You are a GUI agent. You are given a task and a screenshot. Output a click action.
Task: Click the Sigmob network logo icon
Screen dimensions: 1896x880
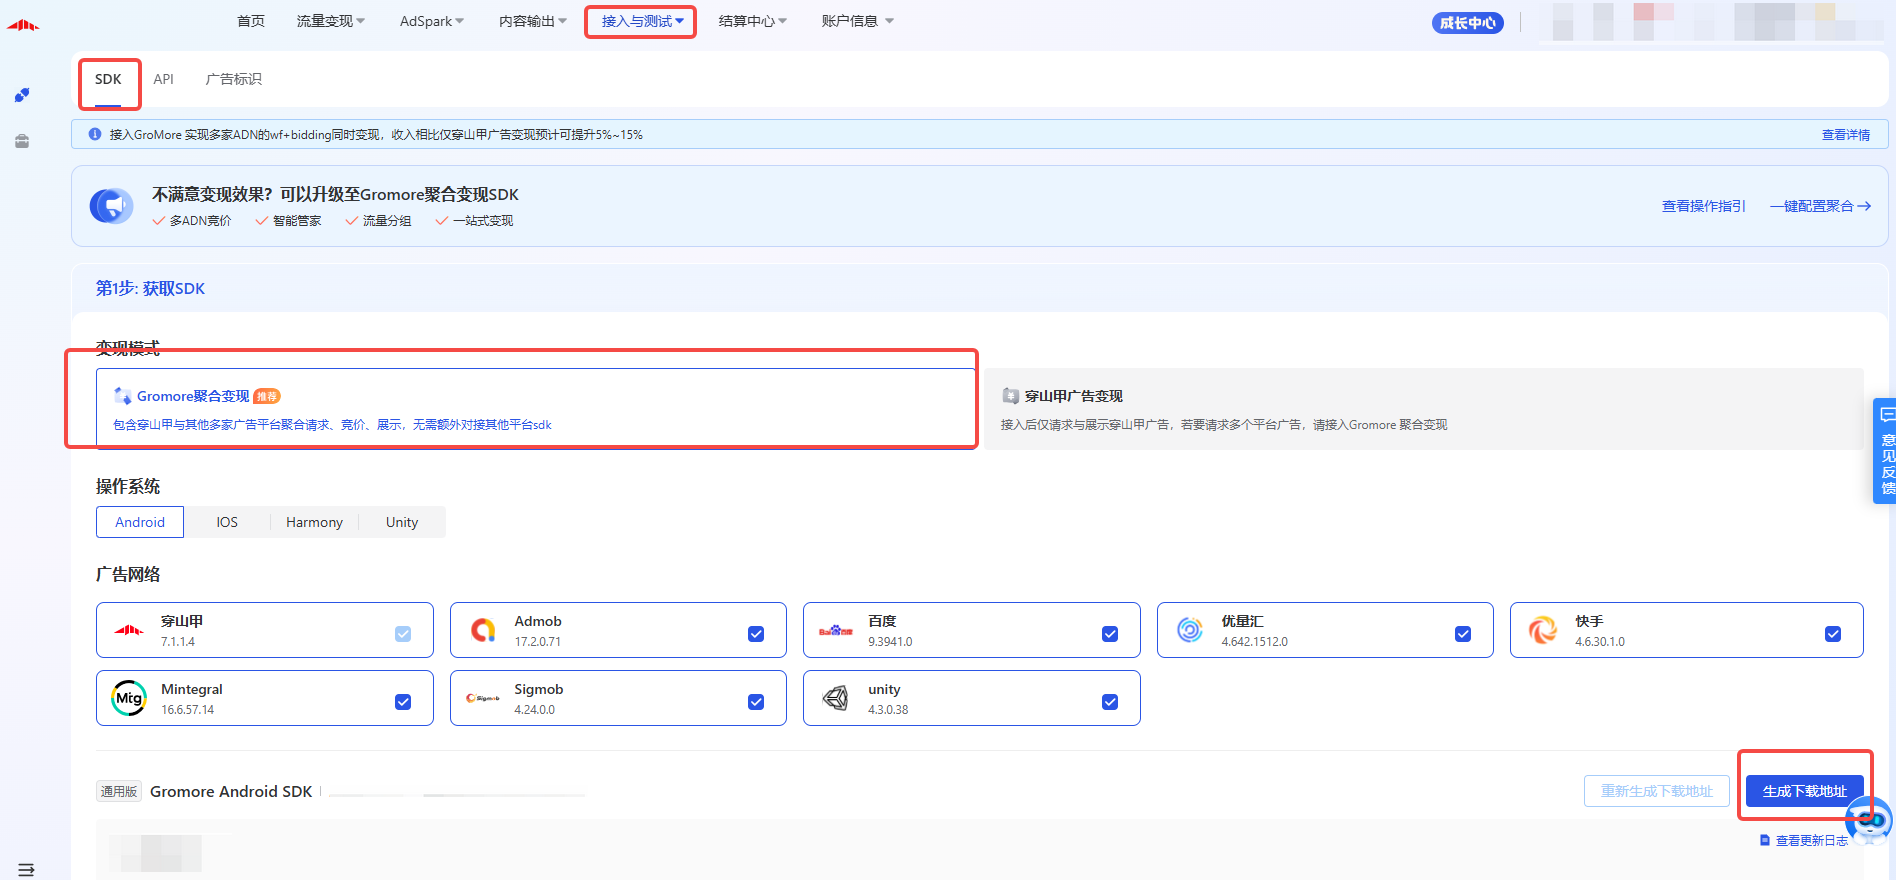click(x=483, y=698)
